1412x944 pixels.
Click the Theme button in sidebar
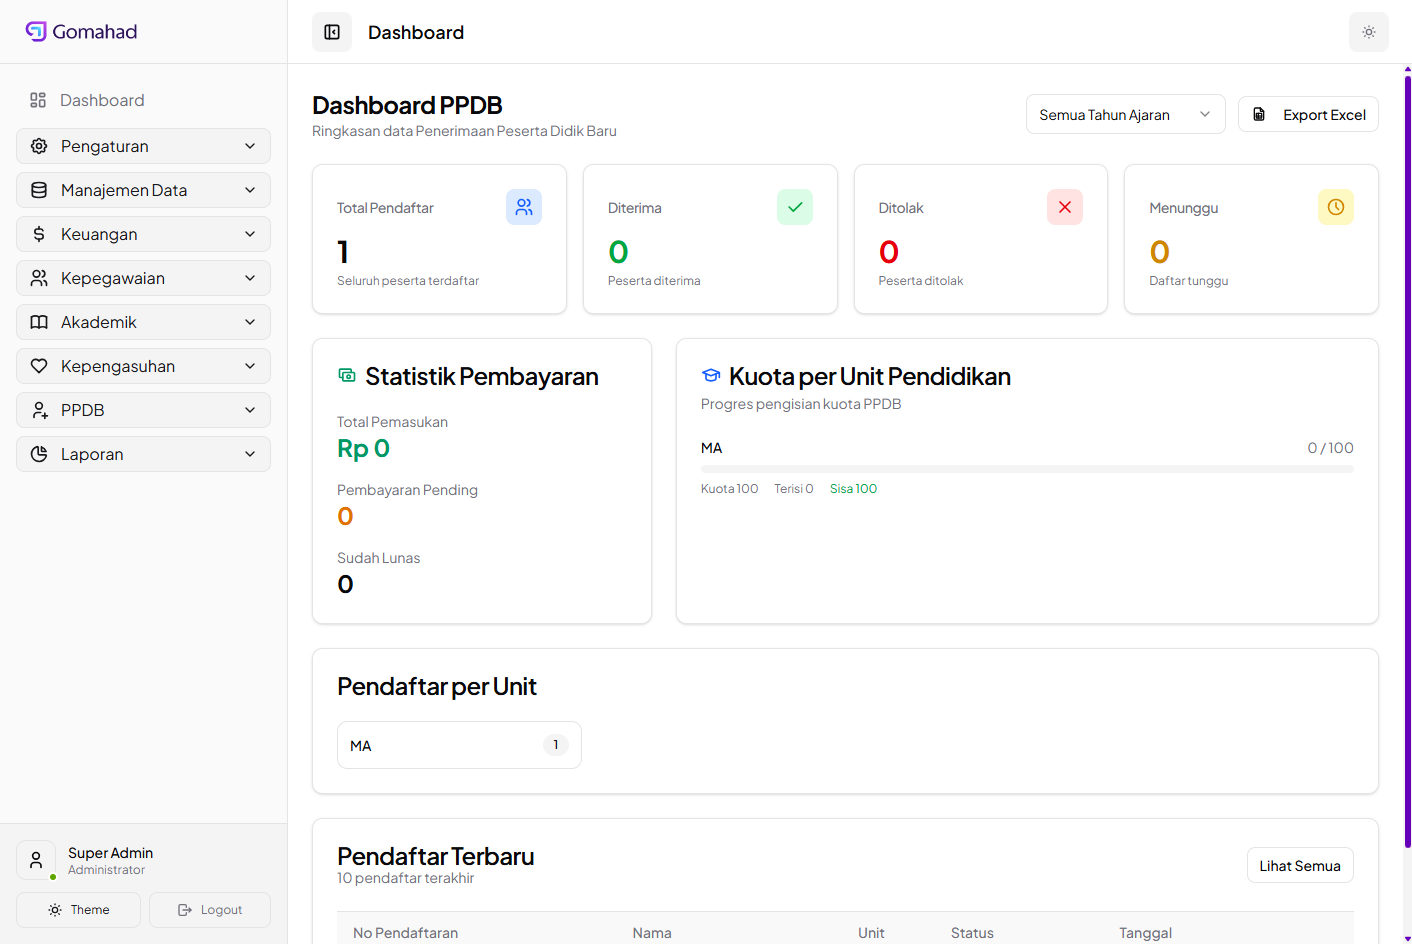click(x=78, y=910)
